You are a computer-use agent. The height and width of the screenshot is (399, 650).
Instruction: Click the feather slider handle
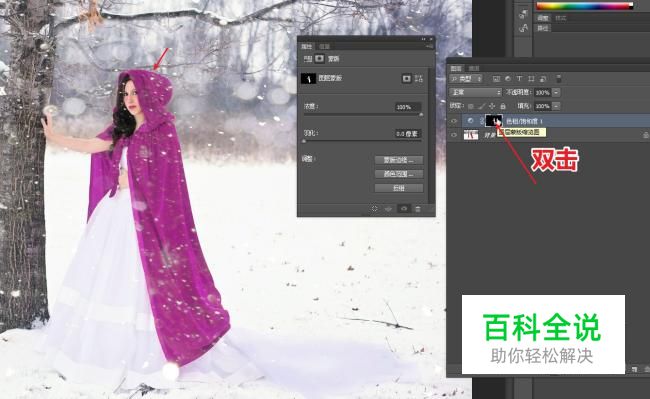pos(304,141)
